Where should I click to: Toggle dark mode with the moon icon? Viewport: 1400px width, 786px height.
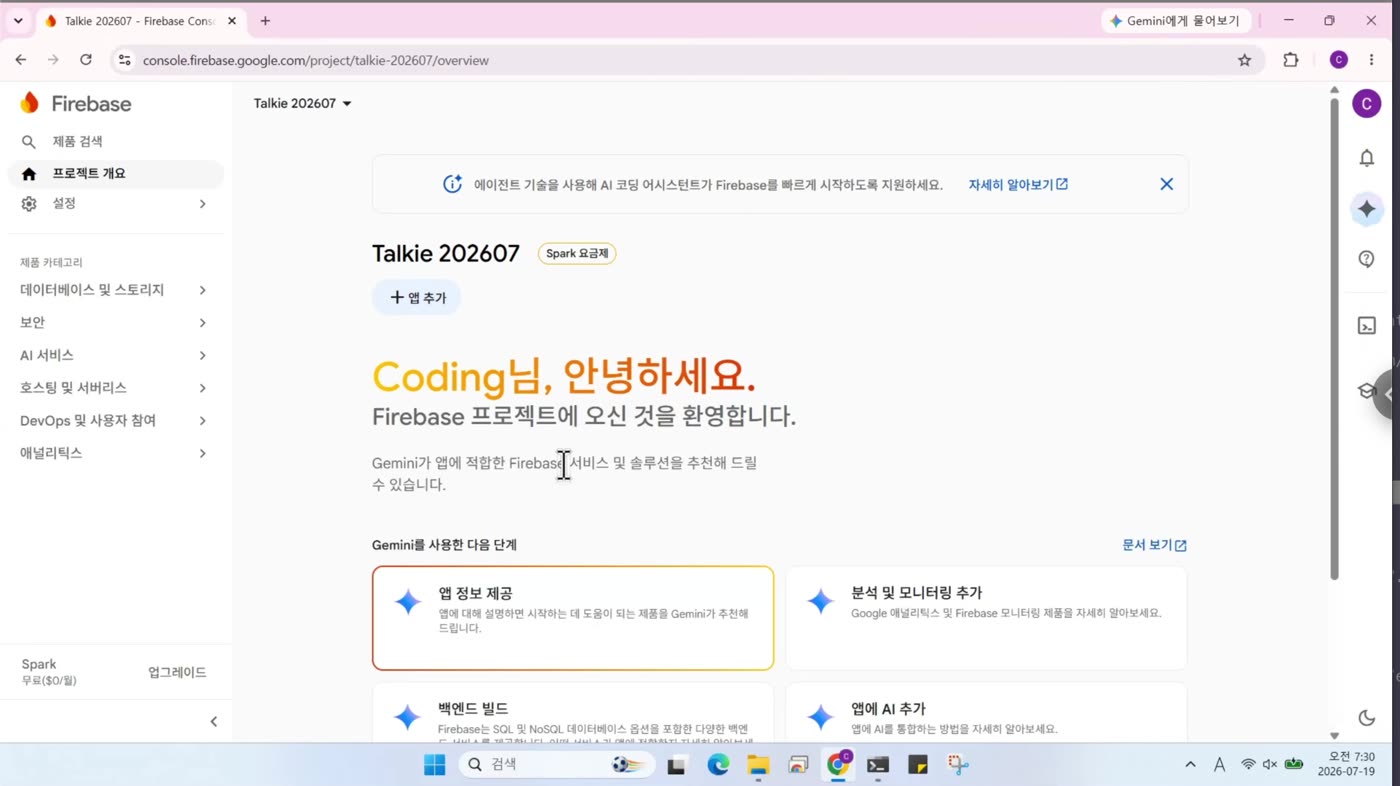click(x=1367, y=717)
